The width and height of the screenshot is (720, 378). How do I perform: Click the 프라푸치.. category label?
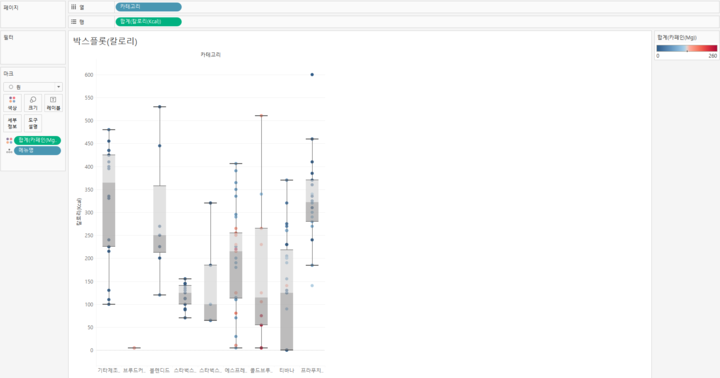point(312,370)
